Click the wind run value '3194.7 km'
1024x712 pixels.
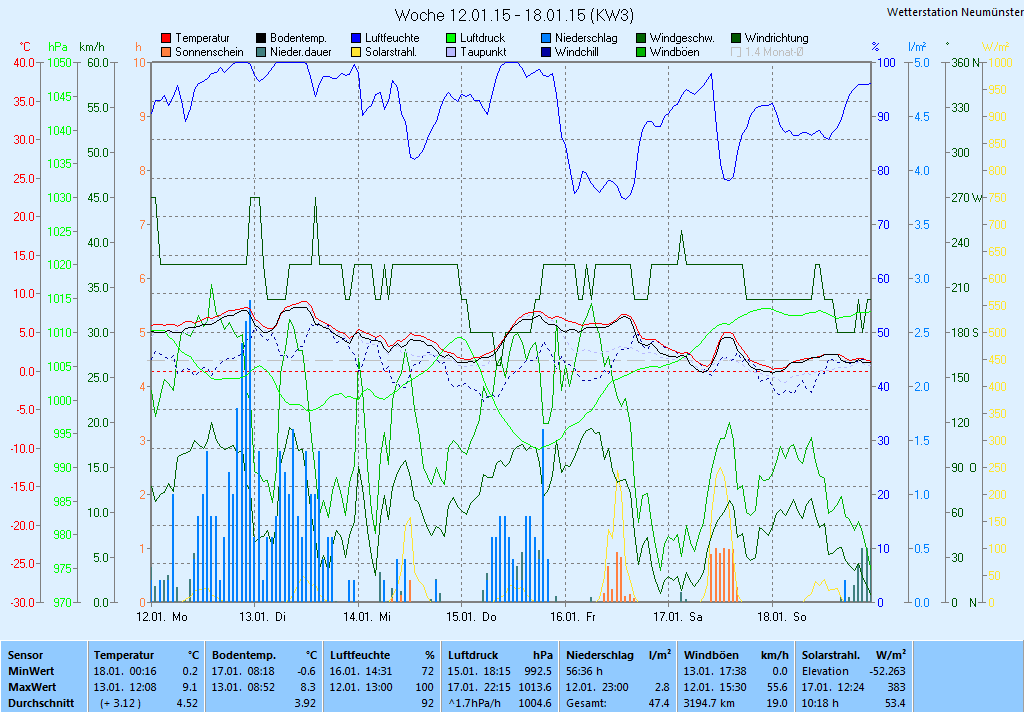click(709, 704)
